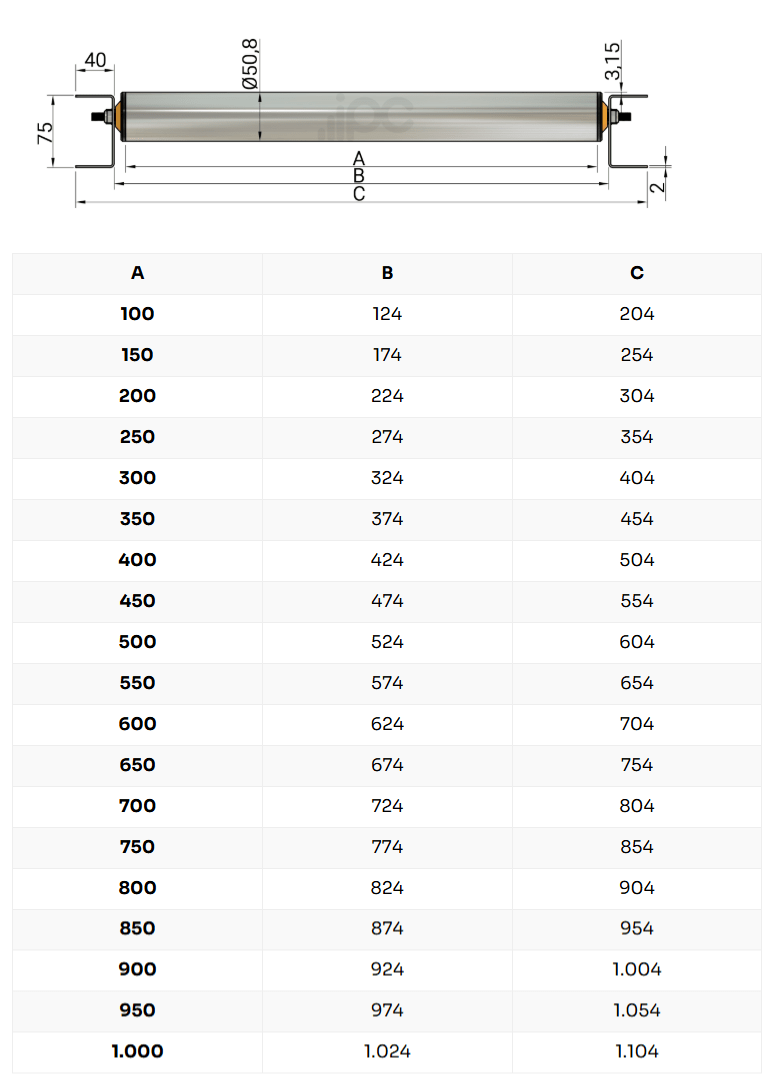The height and width of the screenshot is (1088, 780).
Task: Click the C dimension line label
Action: tap(359, 194)
